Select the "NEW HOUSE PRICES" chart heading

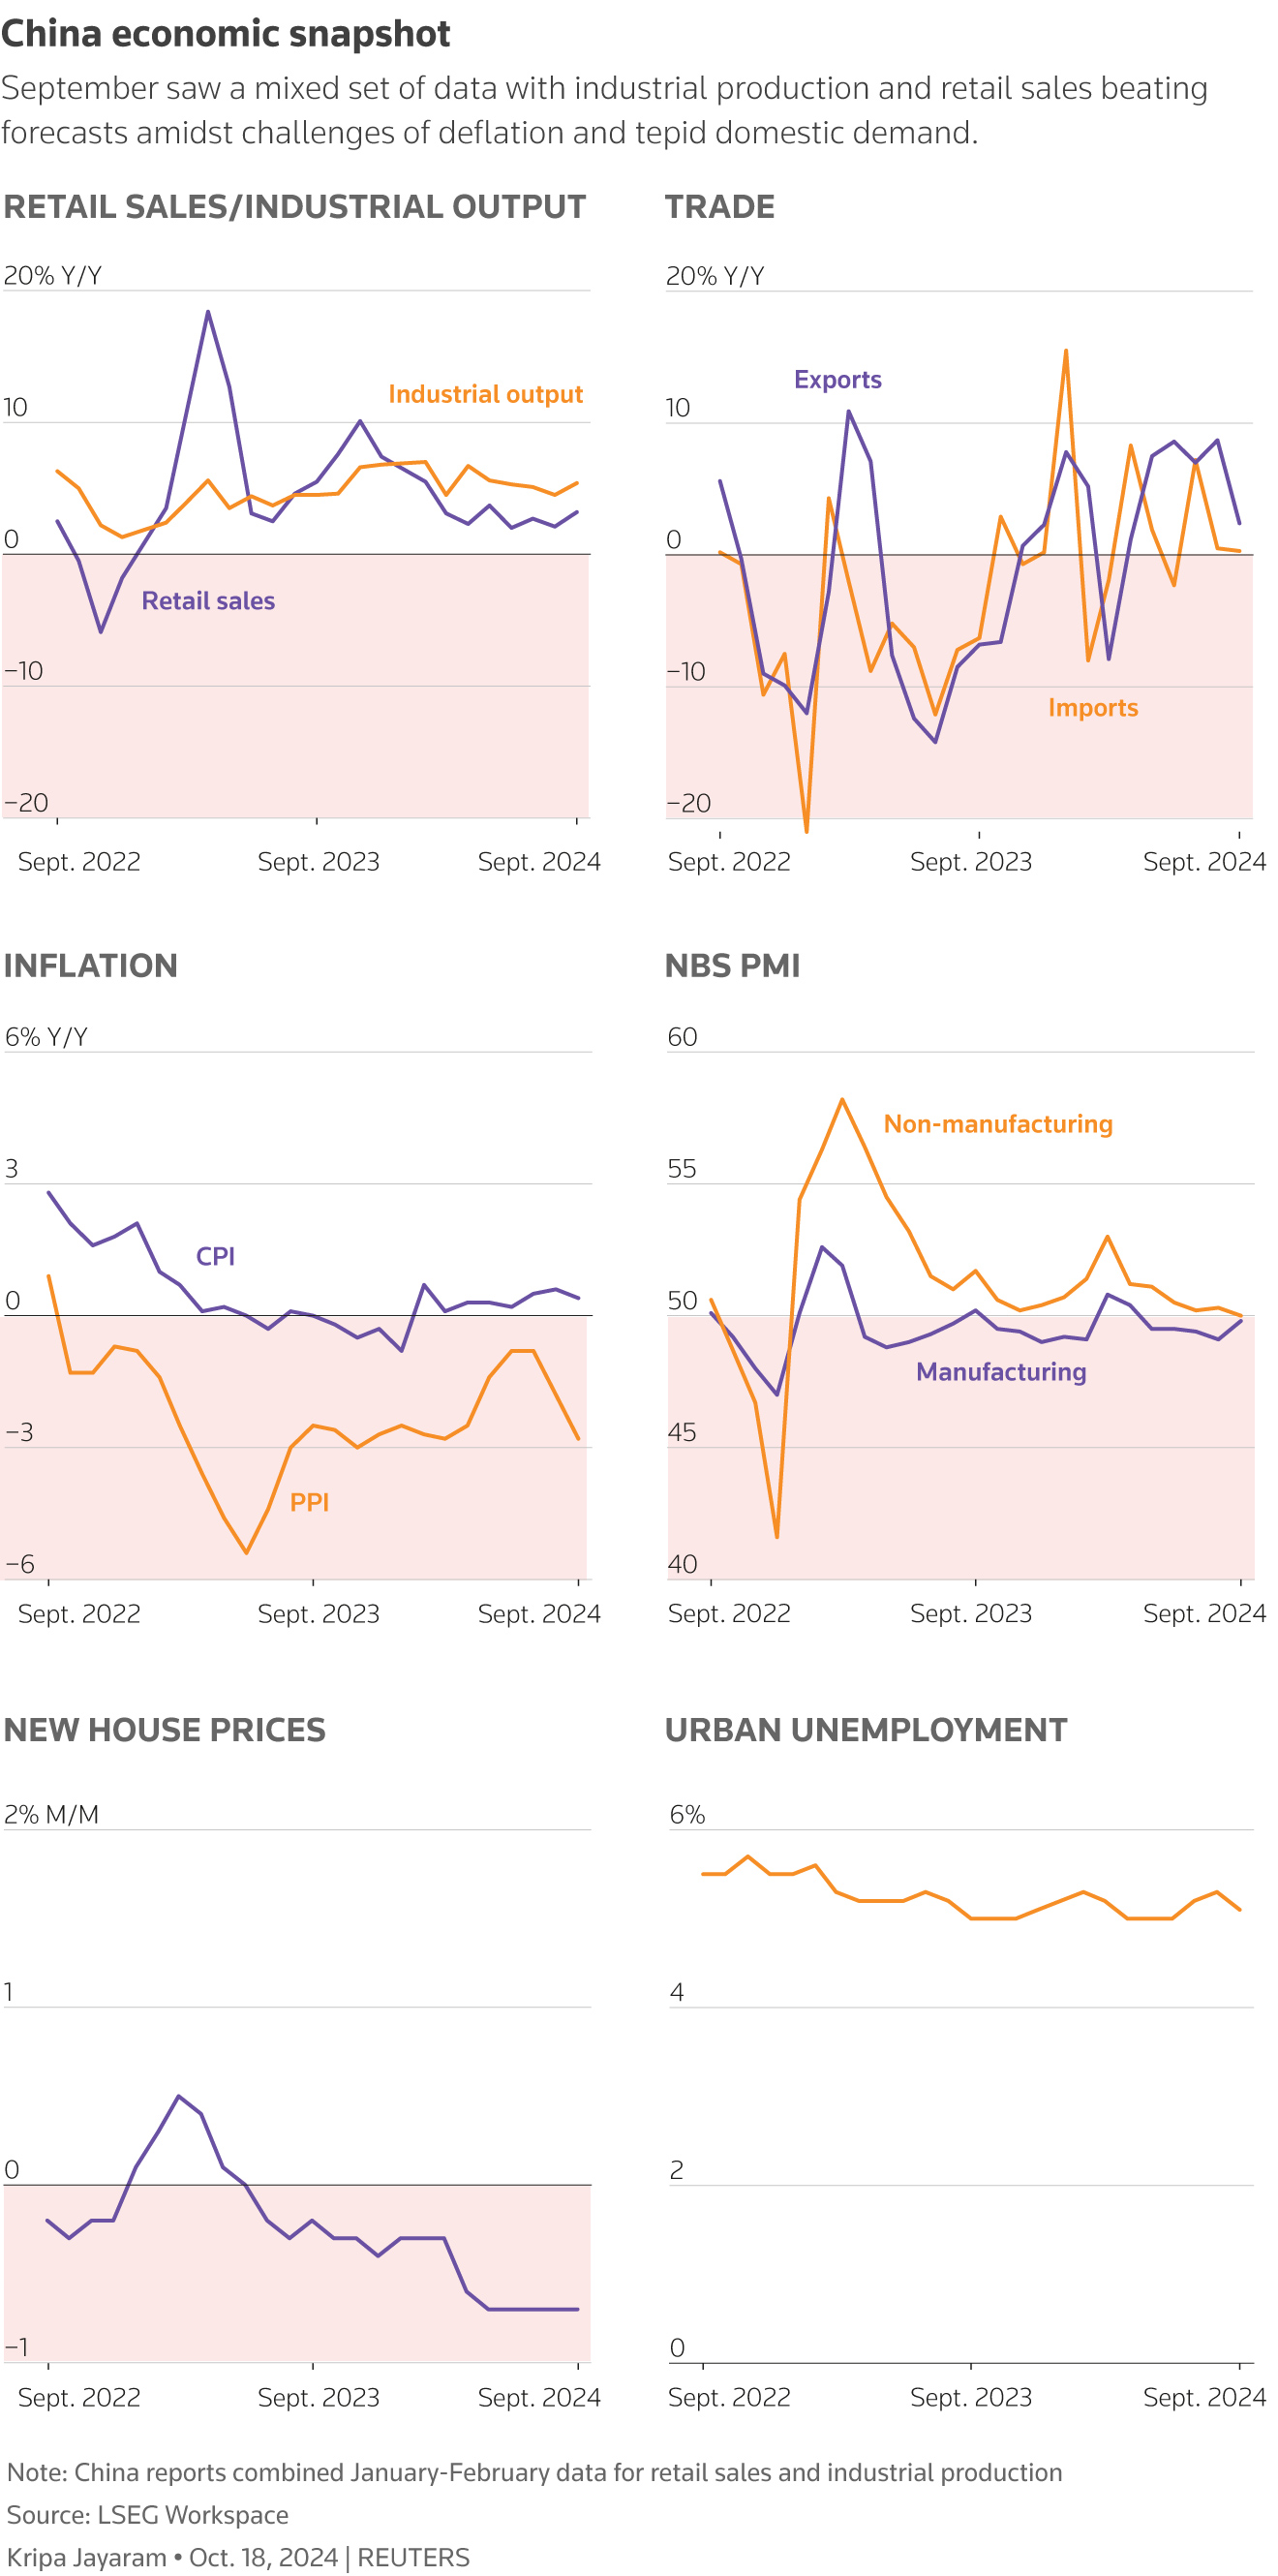[164, 1730]
